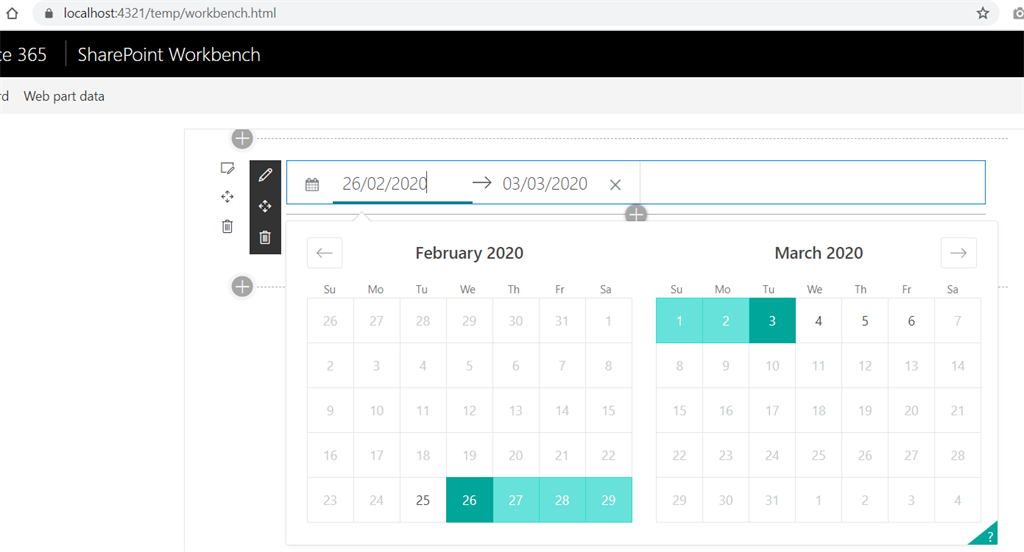Click the end date 03/03/2020 field
1024x552 pixels.
click(x=545, y=184)
